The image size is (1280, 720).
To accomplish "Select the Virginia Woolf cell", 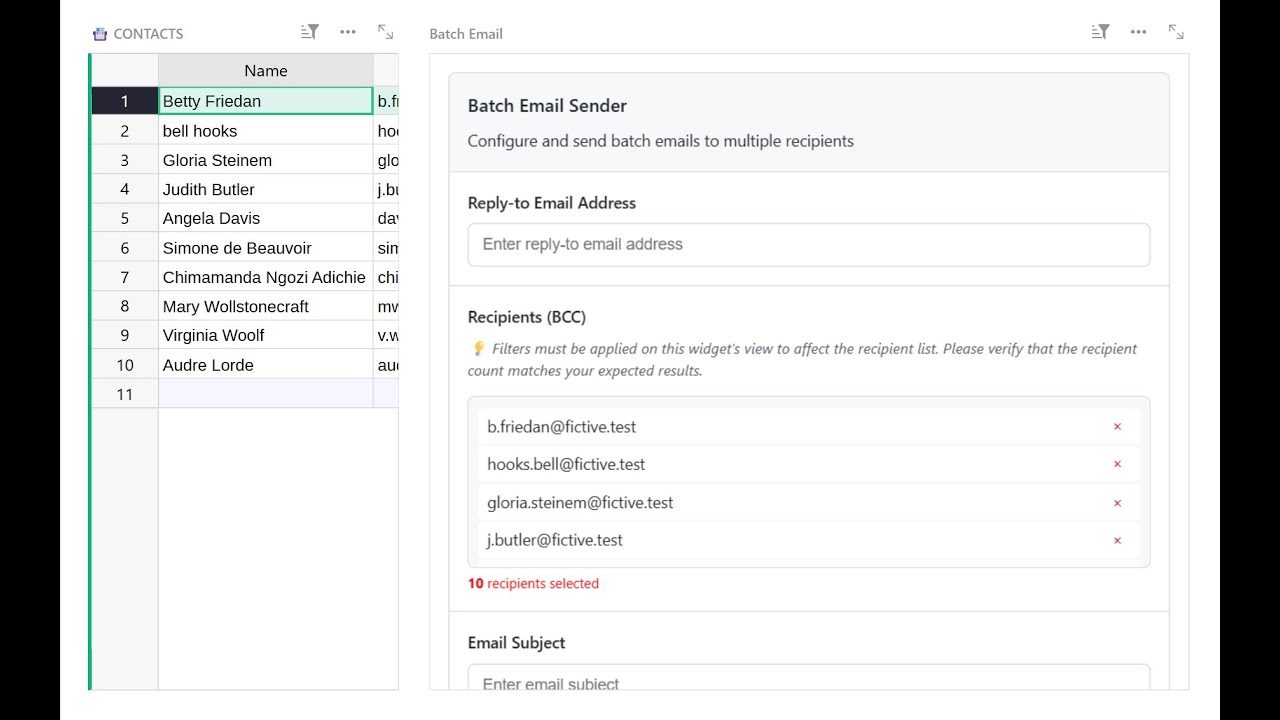I will [265, 335].
